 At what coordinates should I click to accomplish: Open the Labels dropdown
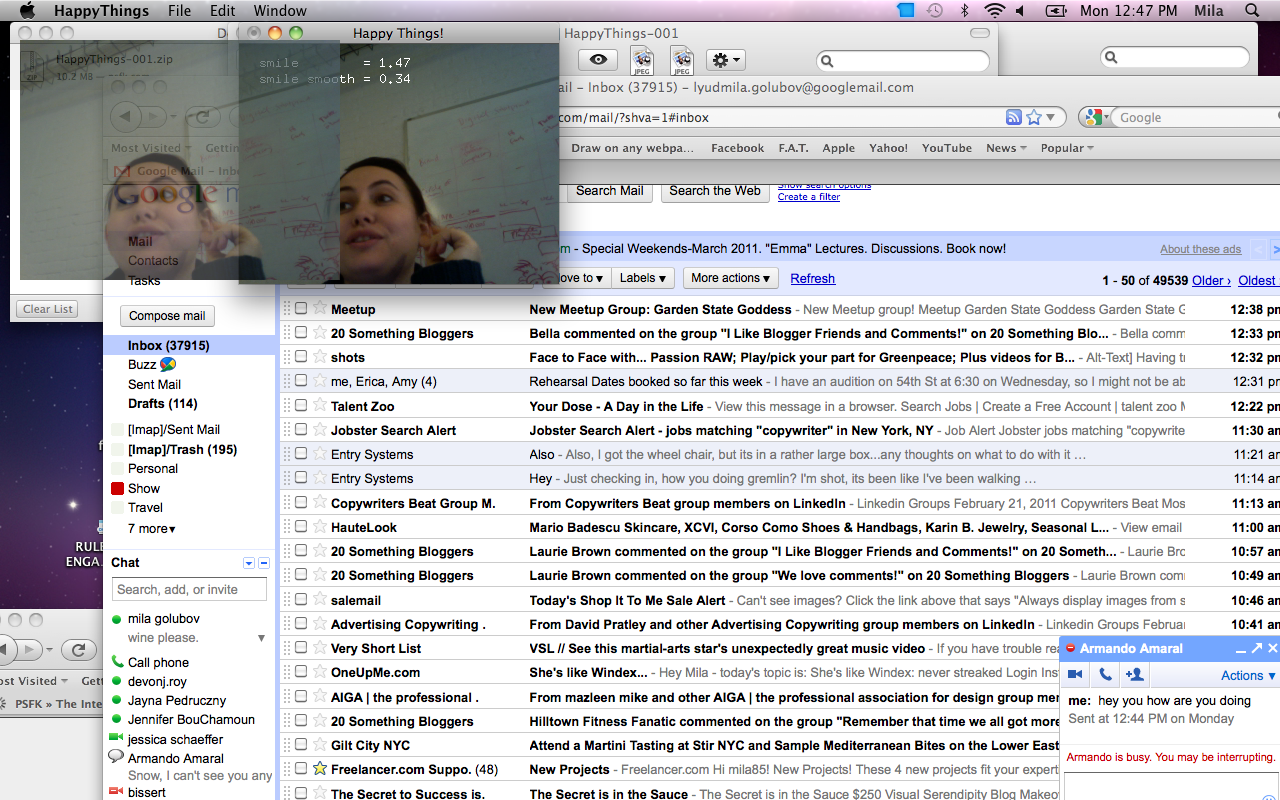pos(643,278)
